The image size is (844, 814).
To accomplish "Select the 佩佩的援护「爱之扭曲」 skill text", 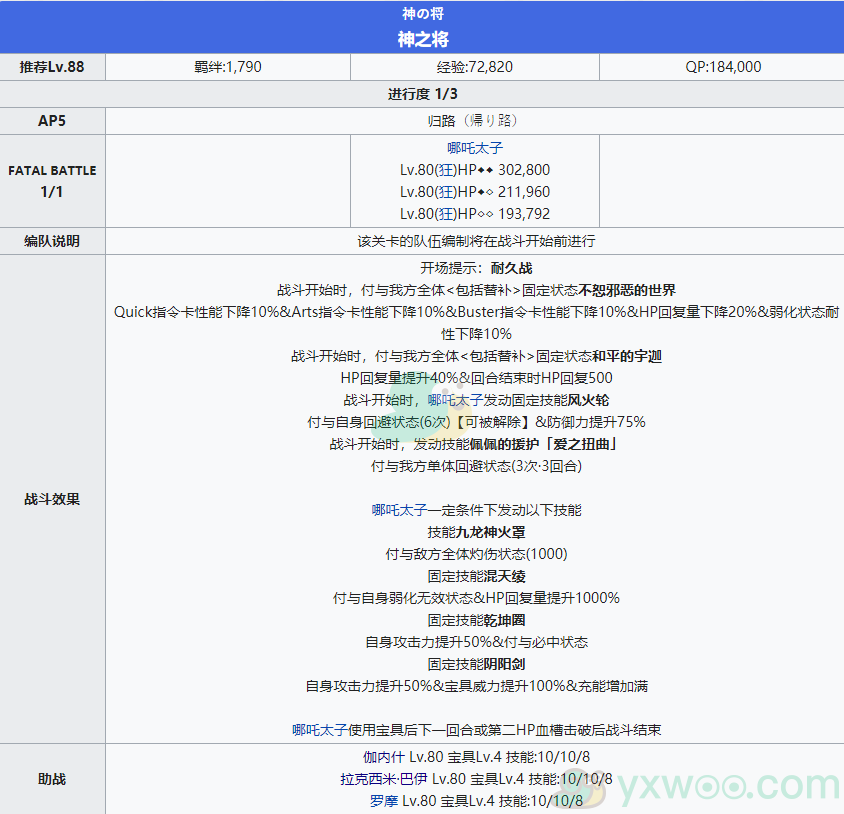I will (543, 444).
